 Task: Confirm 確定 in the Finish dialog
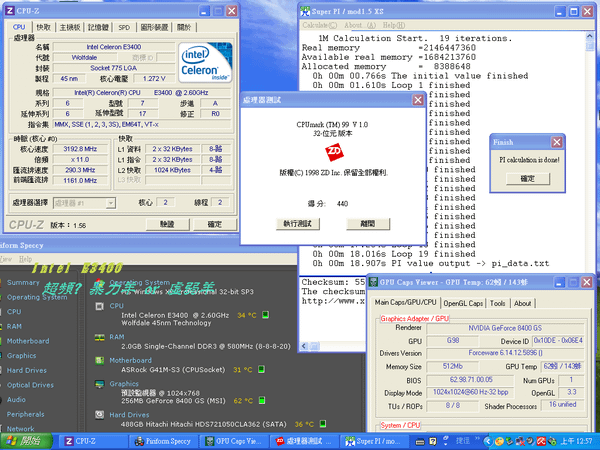click(x=528, y=179)
